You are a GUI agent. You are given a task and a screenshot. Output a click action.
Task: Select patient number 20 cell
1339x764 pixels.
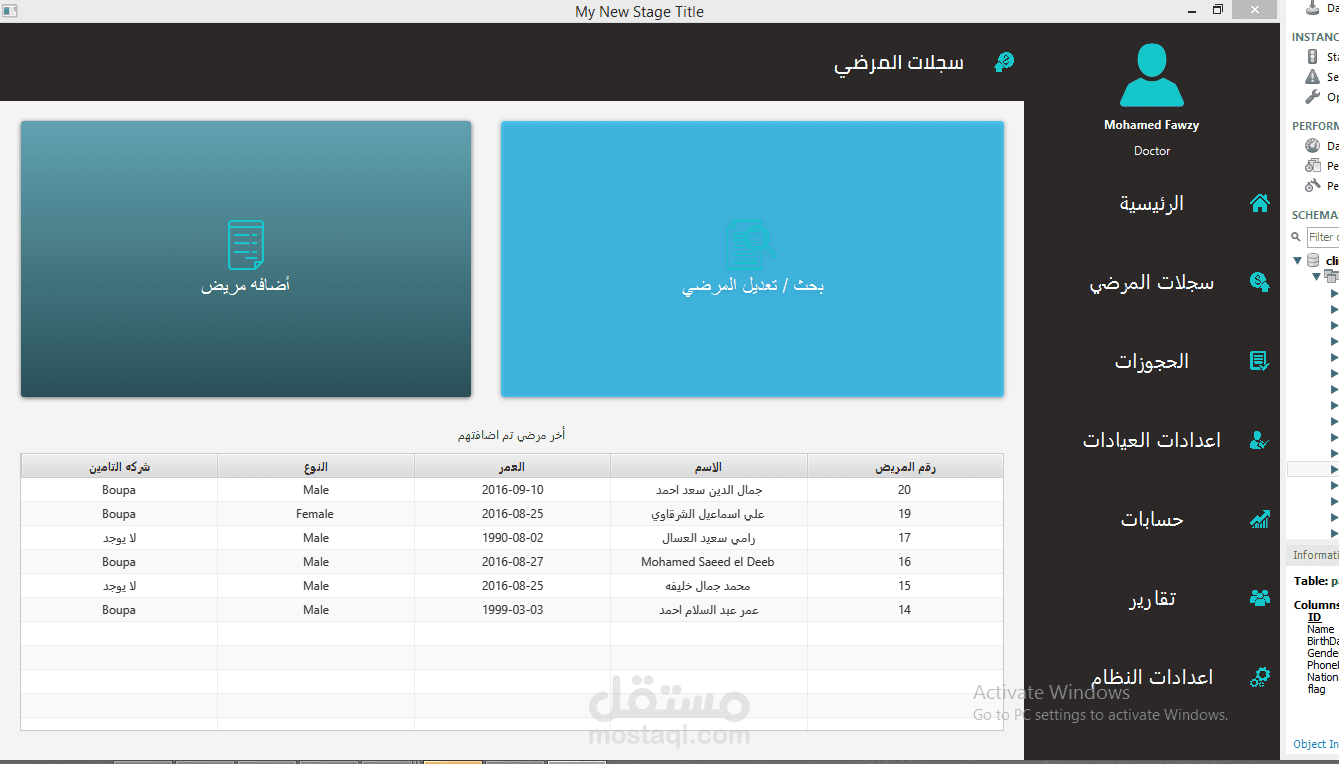coord(905,490)
